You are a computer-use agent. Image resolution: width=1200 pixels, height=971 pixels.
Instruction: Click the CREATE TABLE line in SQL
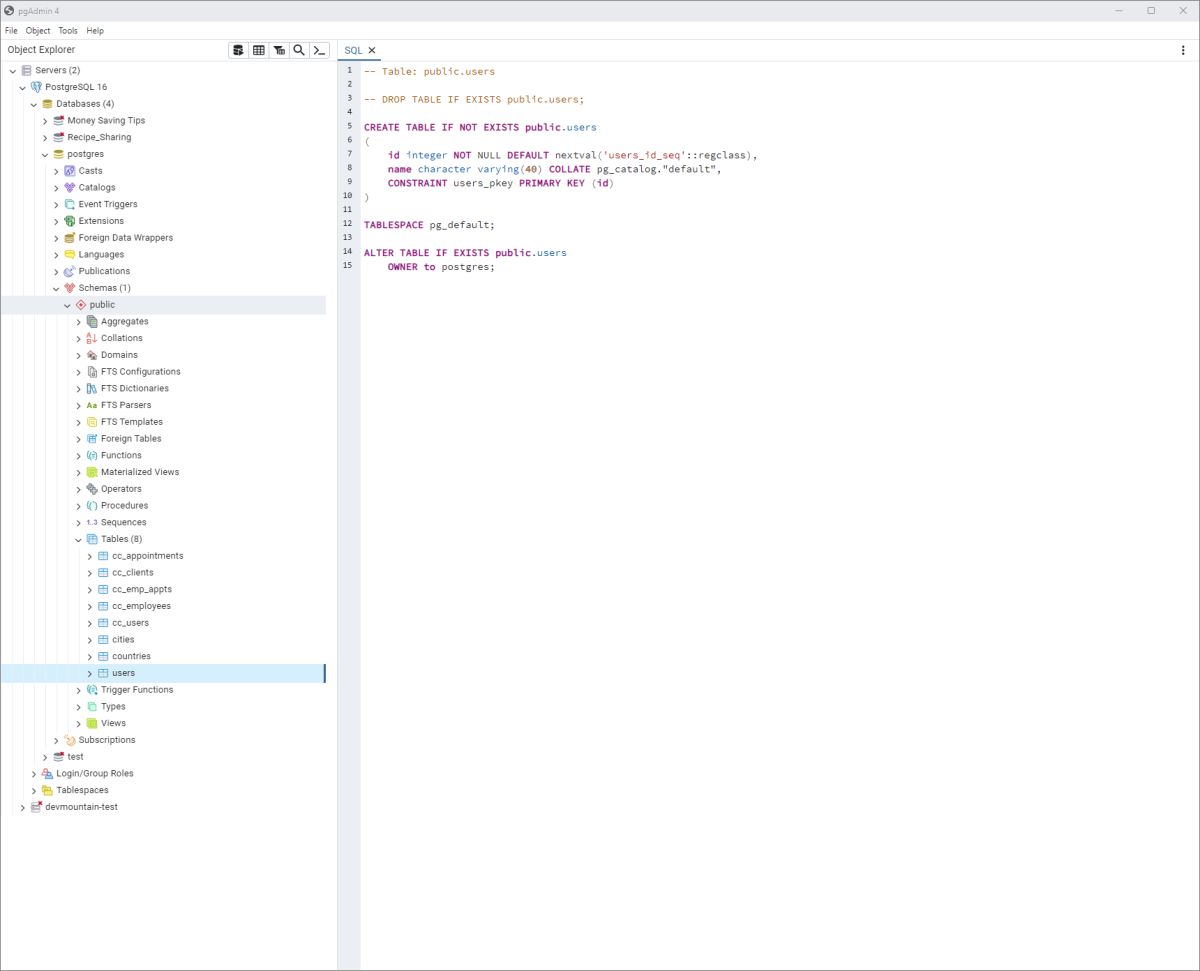(x=480, y=128)
